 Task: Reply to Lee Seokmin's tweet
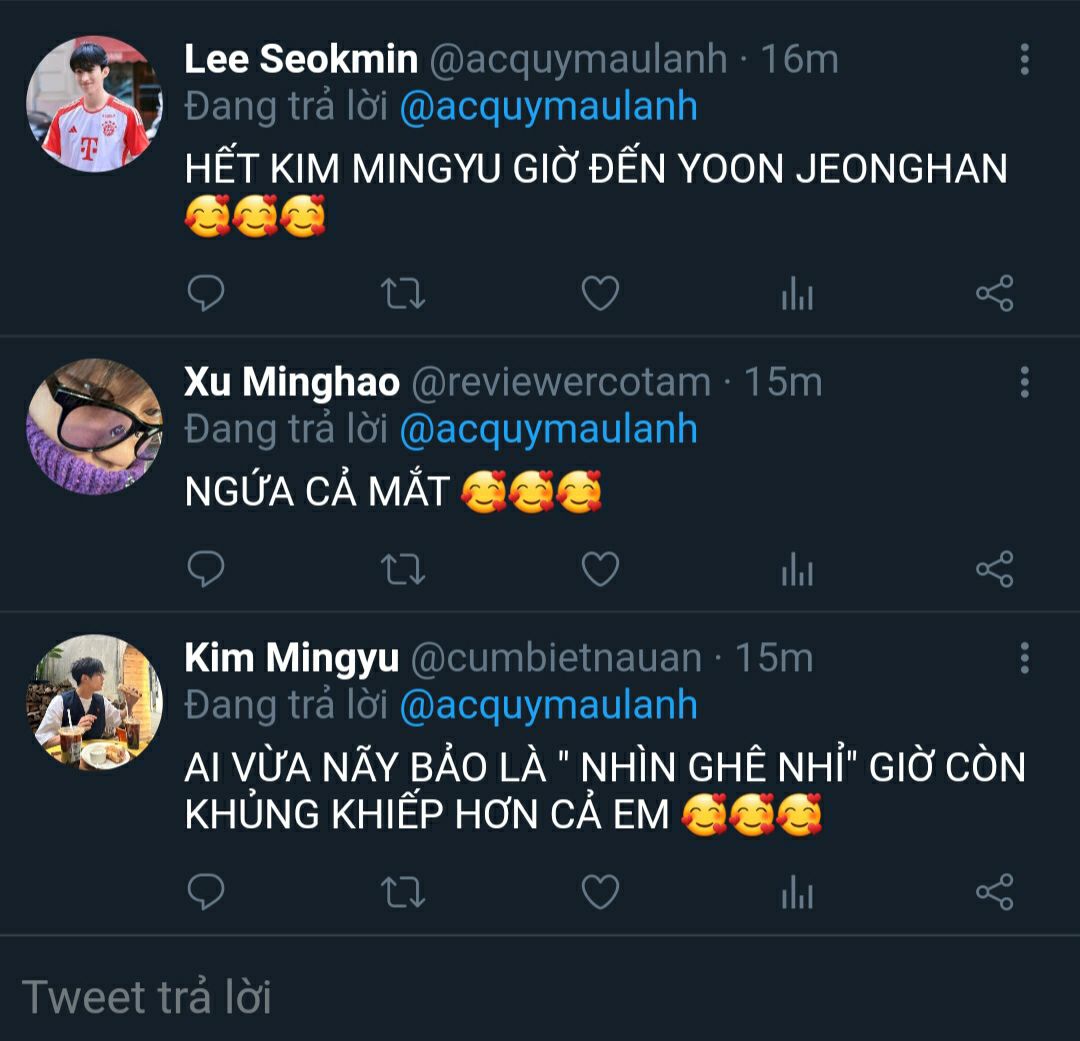(x=206, y=294)
